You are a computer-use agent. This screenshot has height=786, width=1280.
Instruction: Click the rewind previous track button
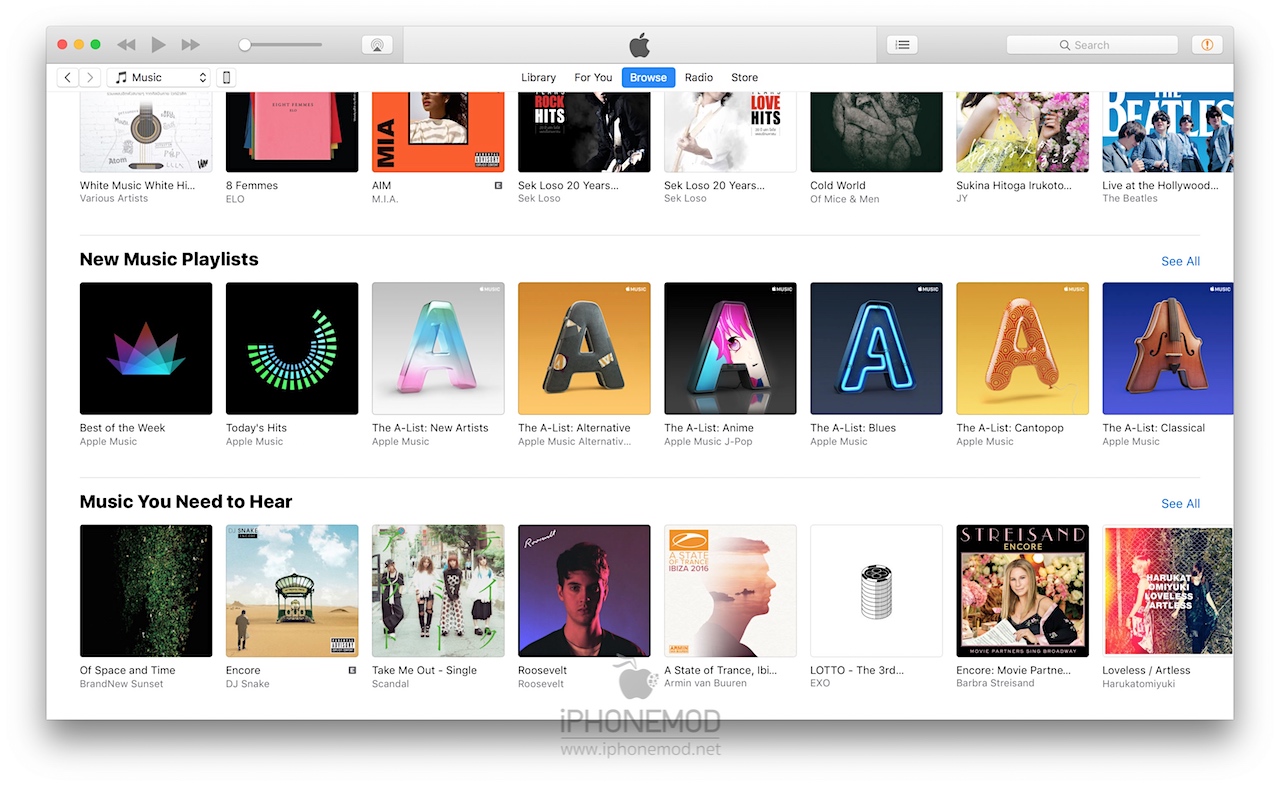(126, 45)
